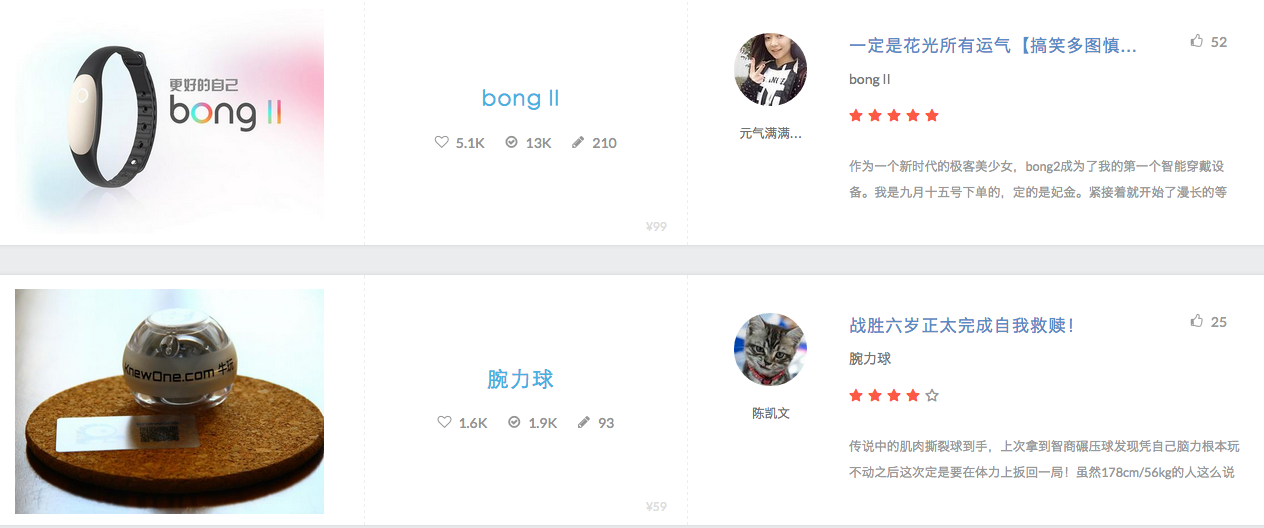1264x528 pixels.
Task: View the wrist ball product photo
Action: pos(170,401)
